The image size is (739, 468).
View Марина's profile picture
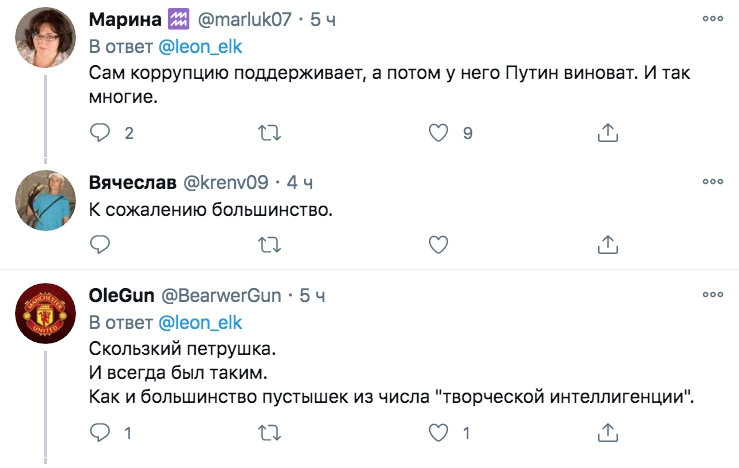(46, 43)
